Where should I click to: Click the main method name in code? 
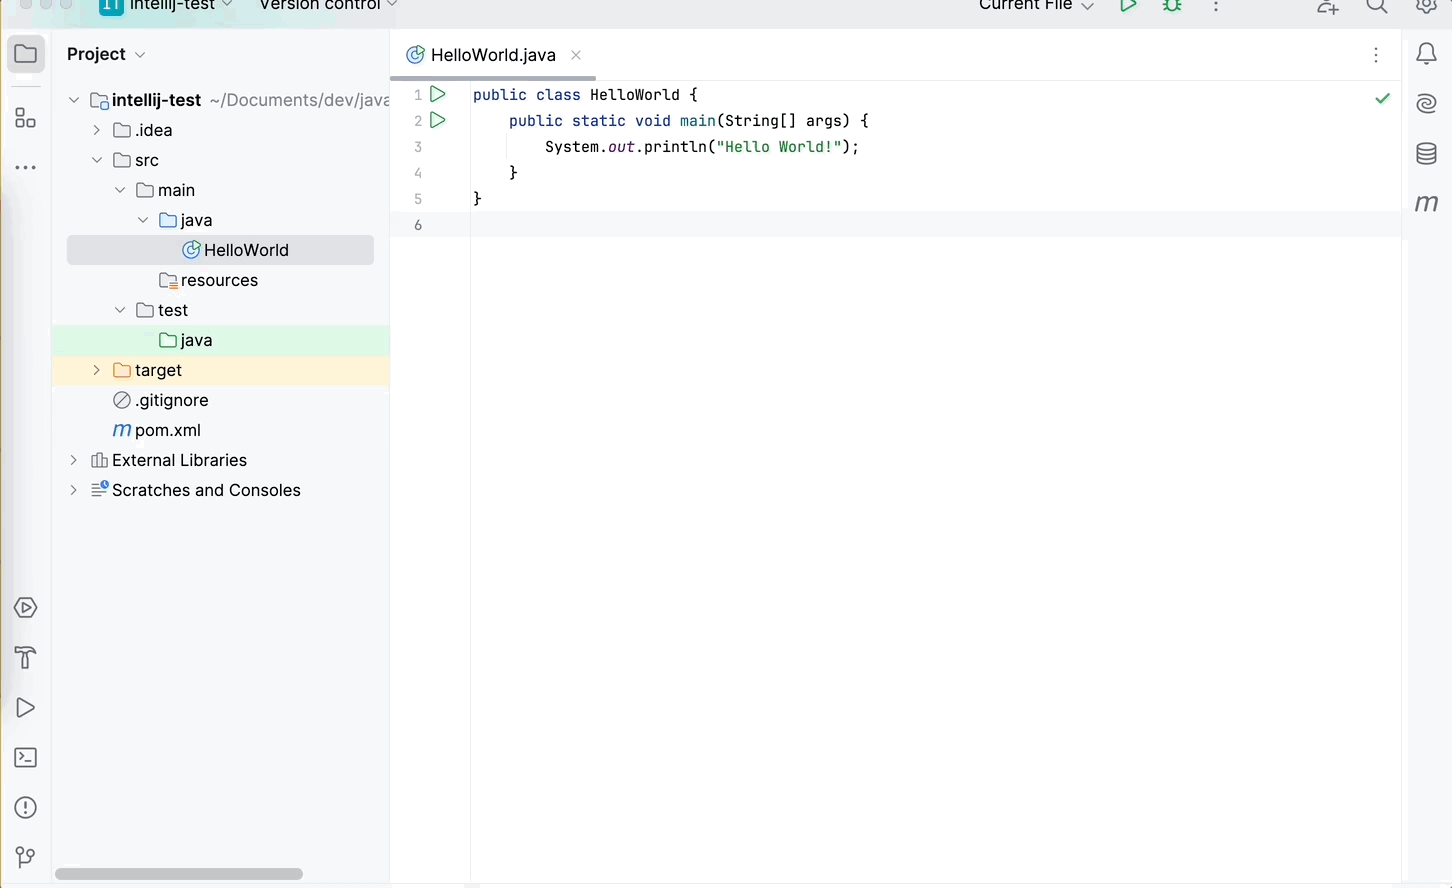697,121
